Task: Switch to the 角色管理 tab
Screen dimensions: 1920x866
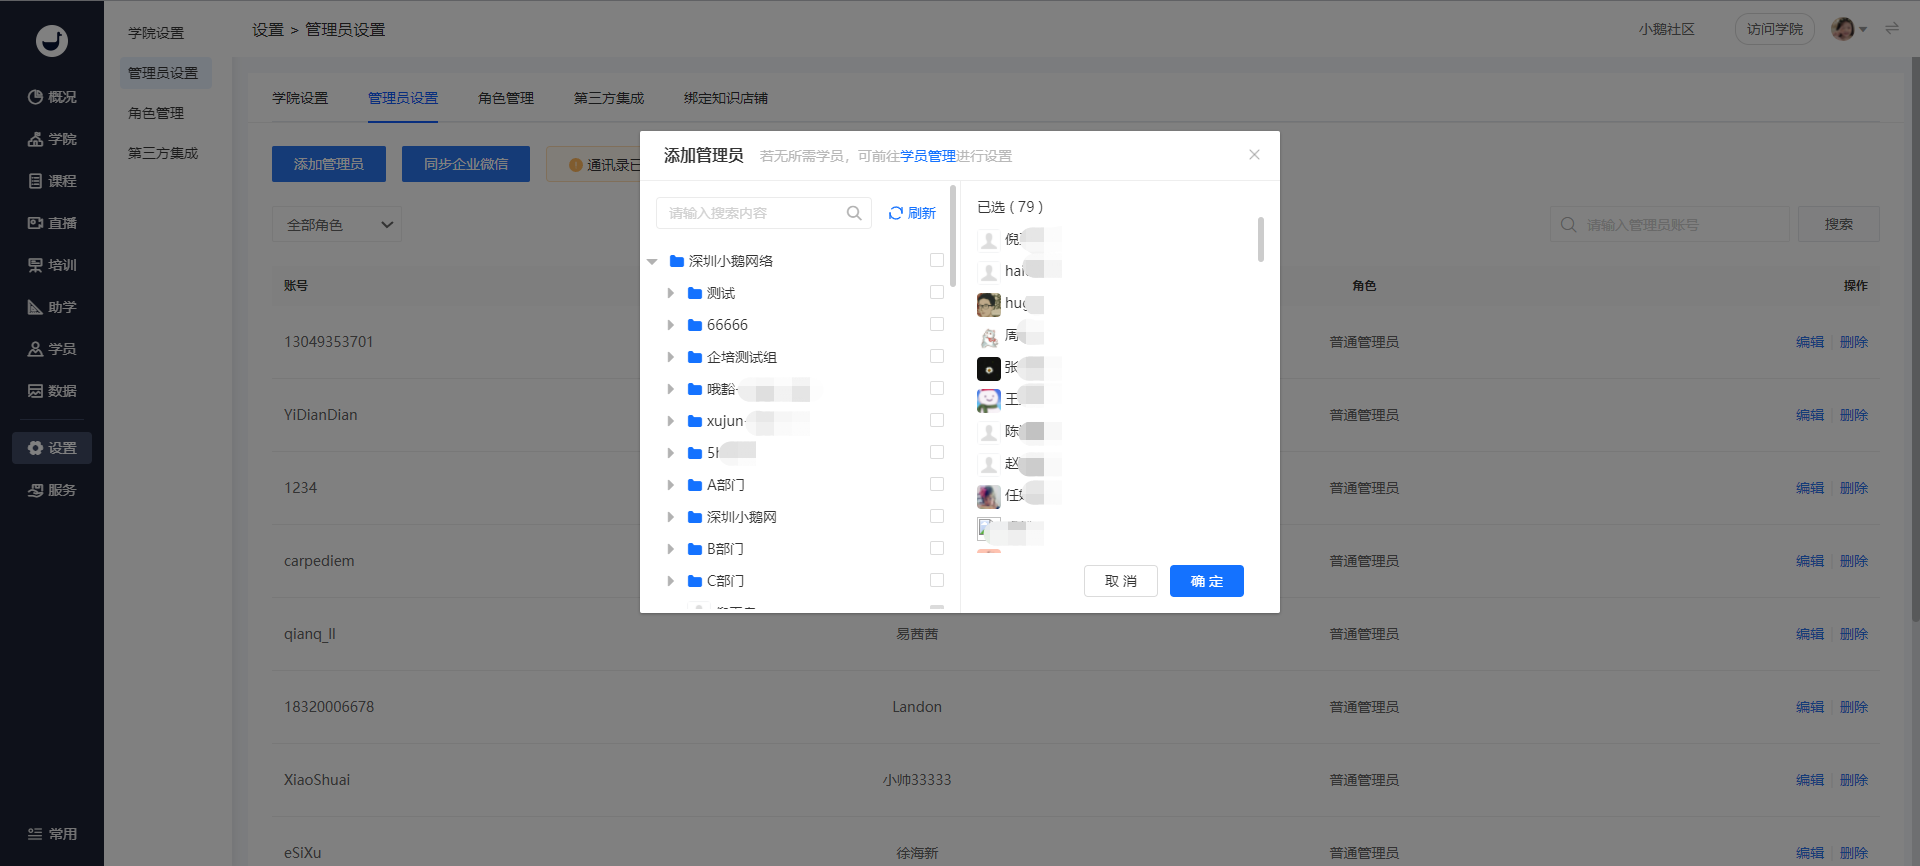Action: [506, 98]
